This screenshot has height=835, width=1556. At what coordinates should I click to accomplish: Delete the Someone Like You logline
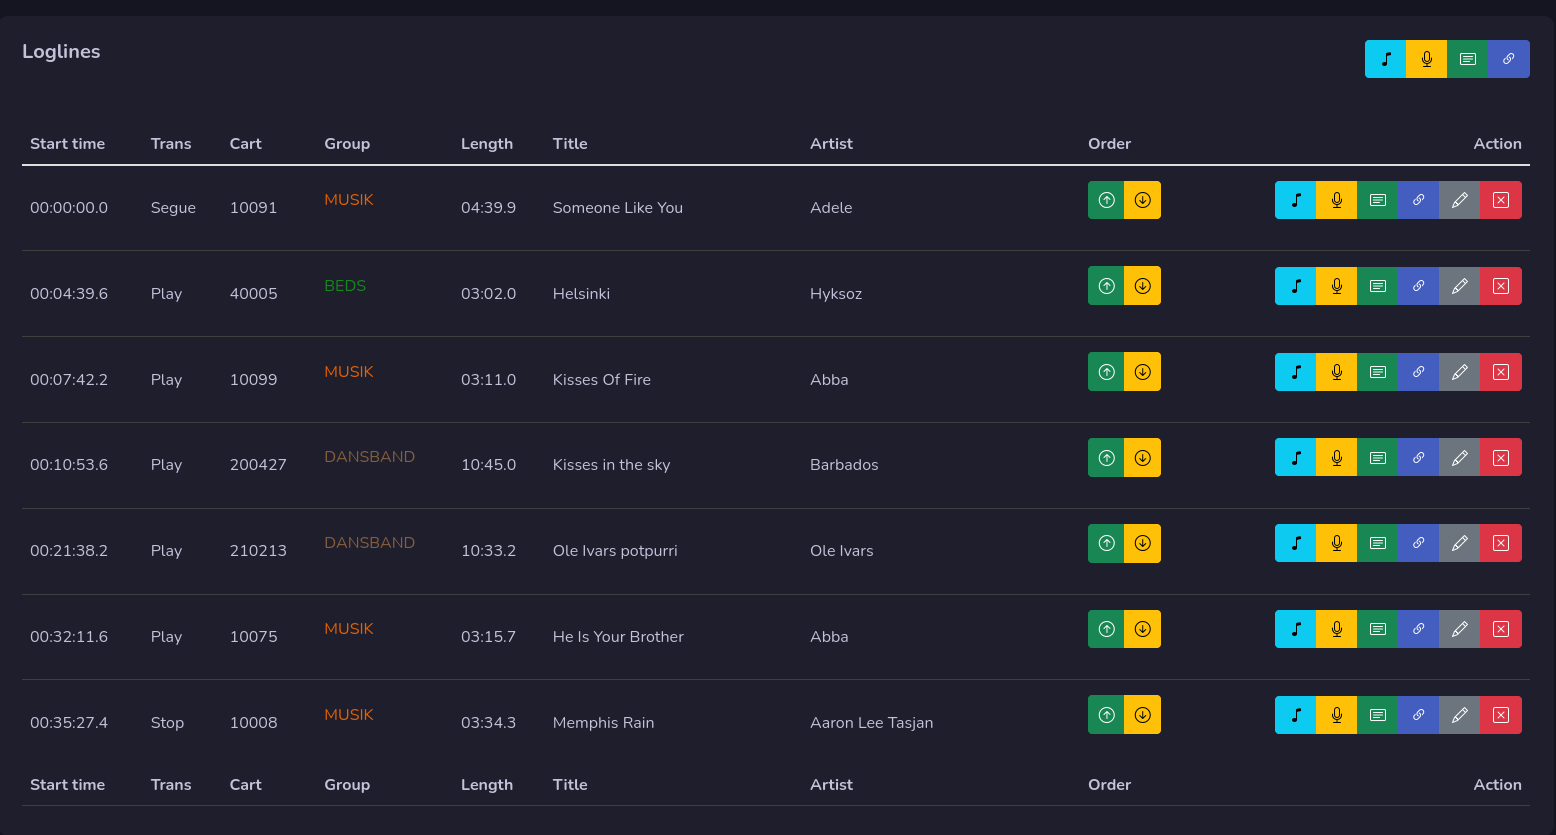tap(1501, 200)
